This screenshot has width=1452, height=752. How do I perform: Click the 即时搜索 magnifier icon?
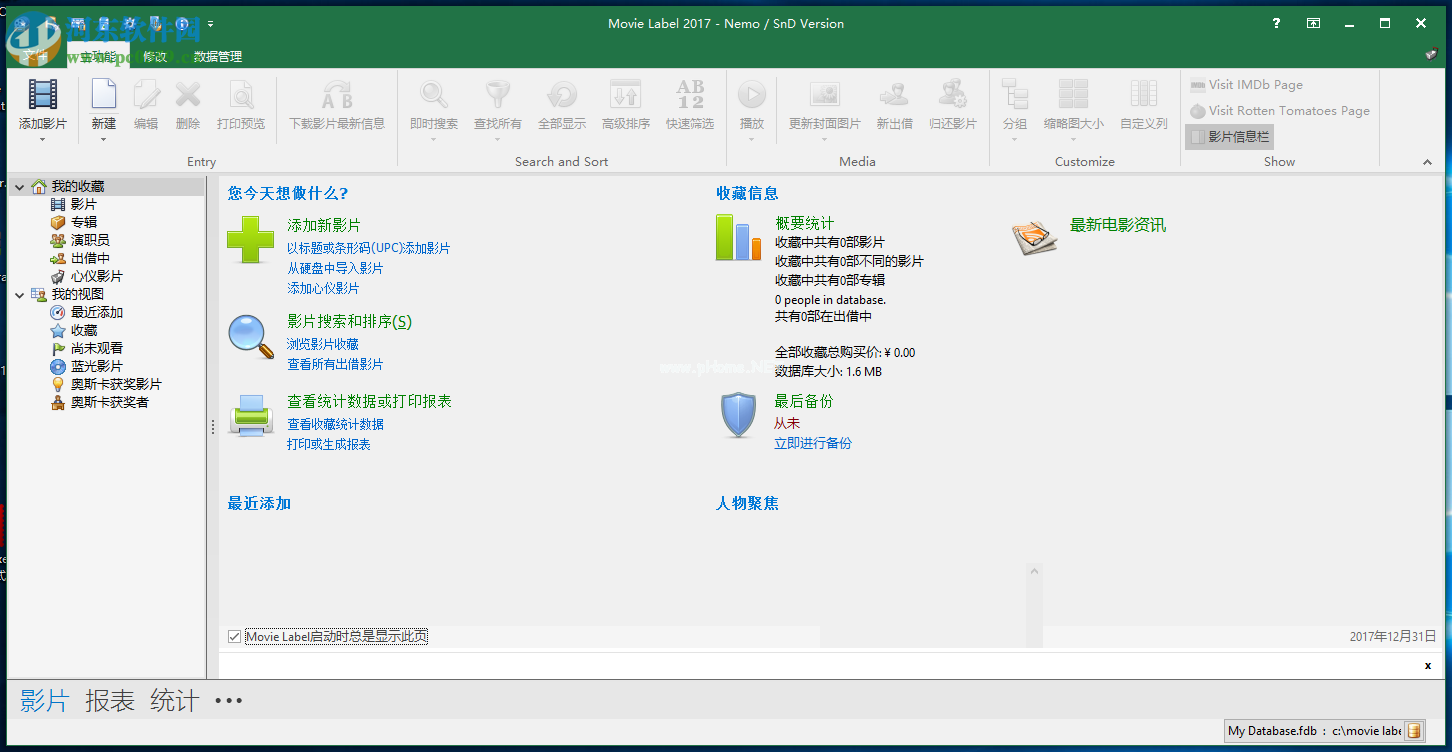click(434, 95)
